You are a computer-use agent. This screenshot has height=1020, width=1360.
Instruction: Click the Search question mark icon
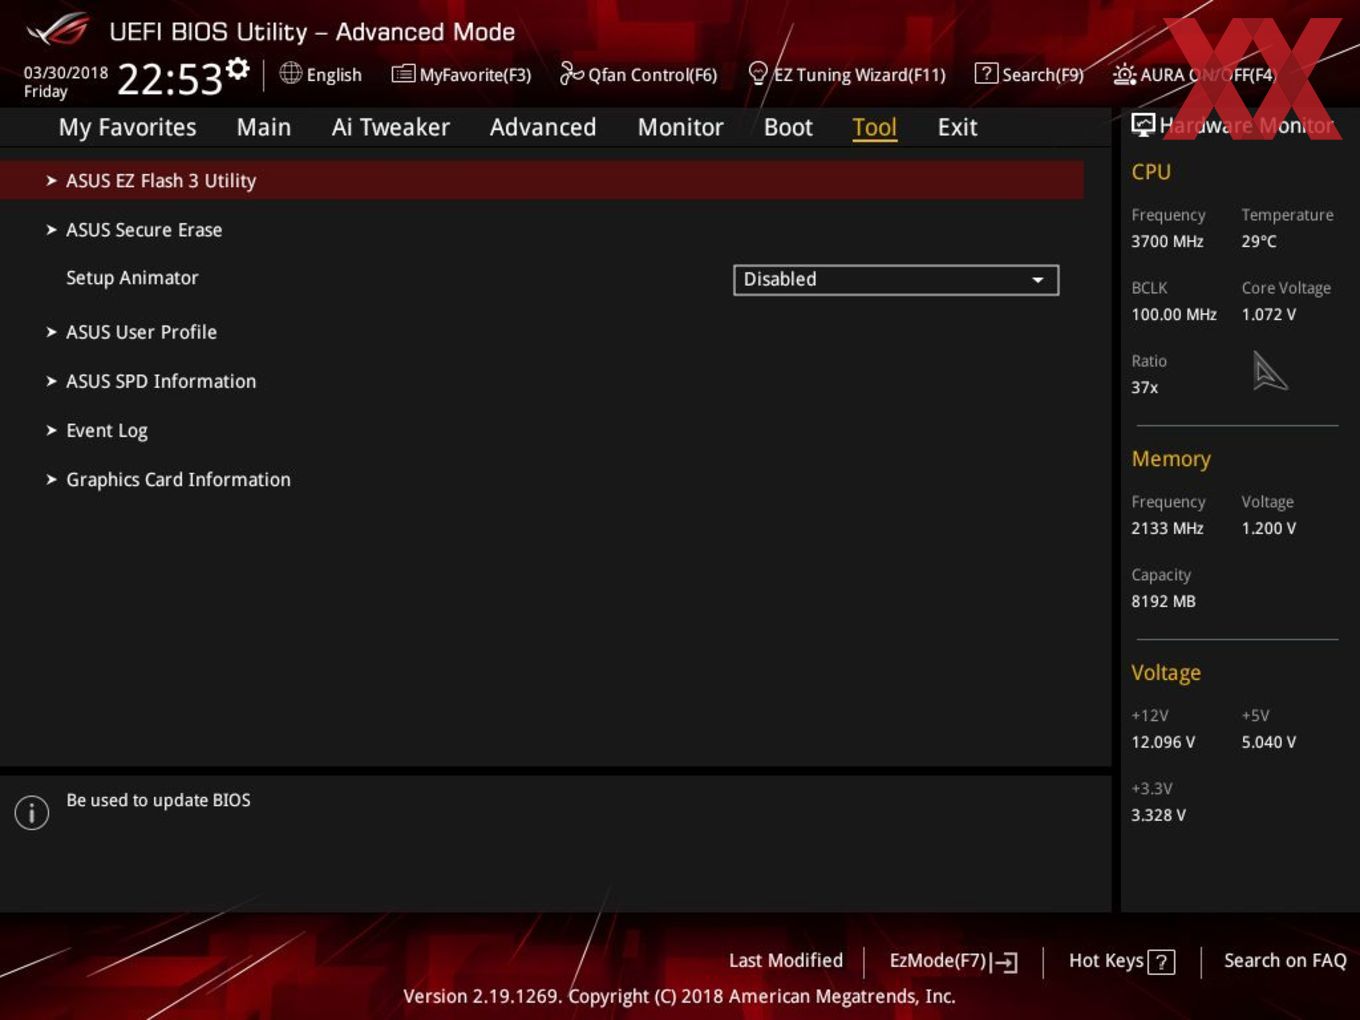click(986, 74)
